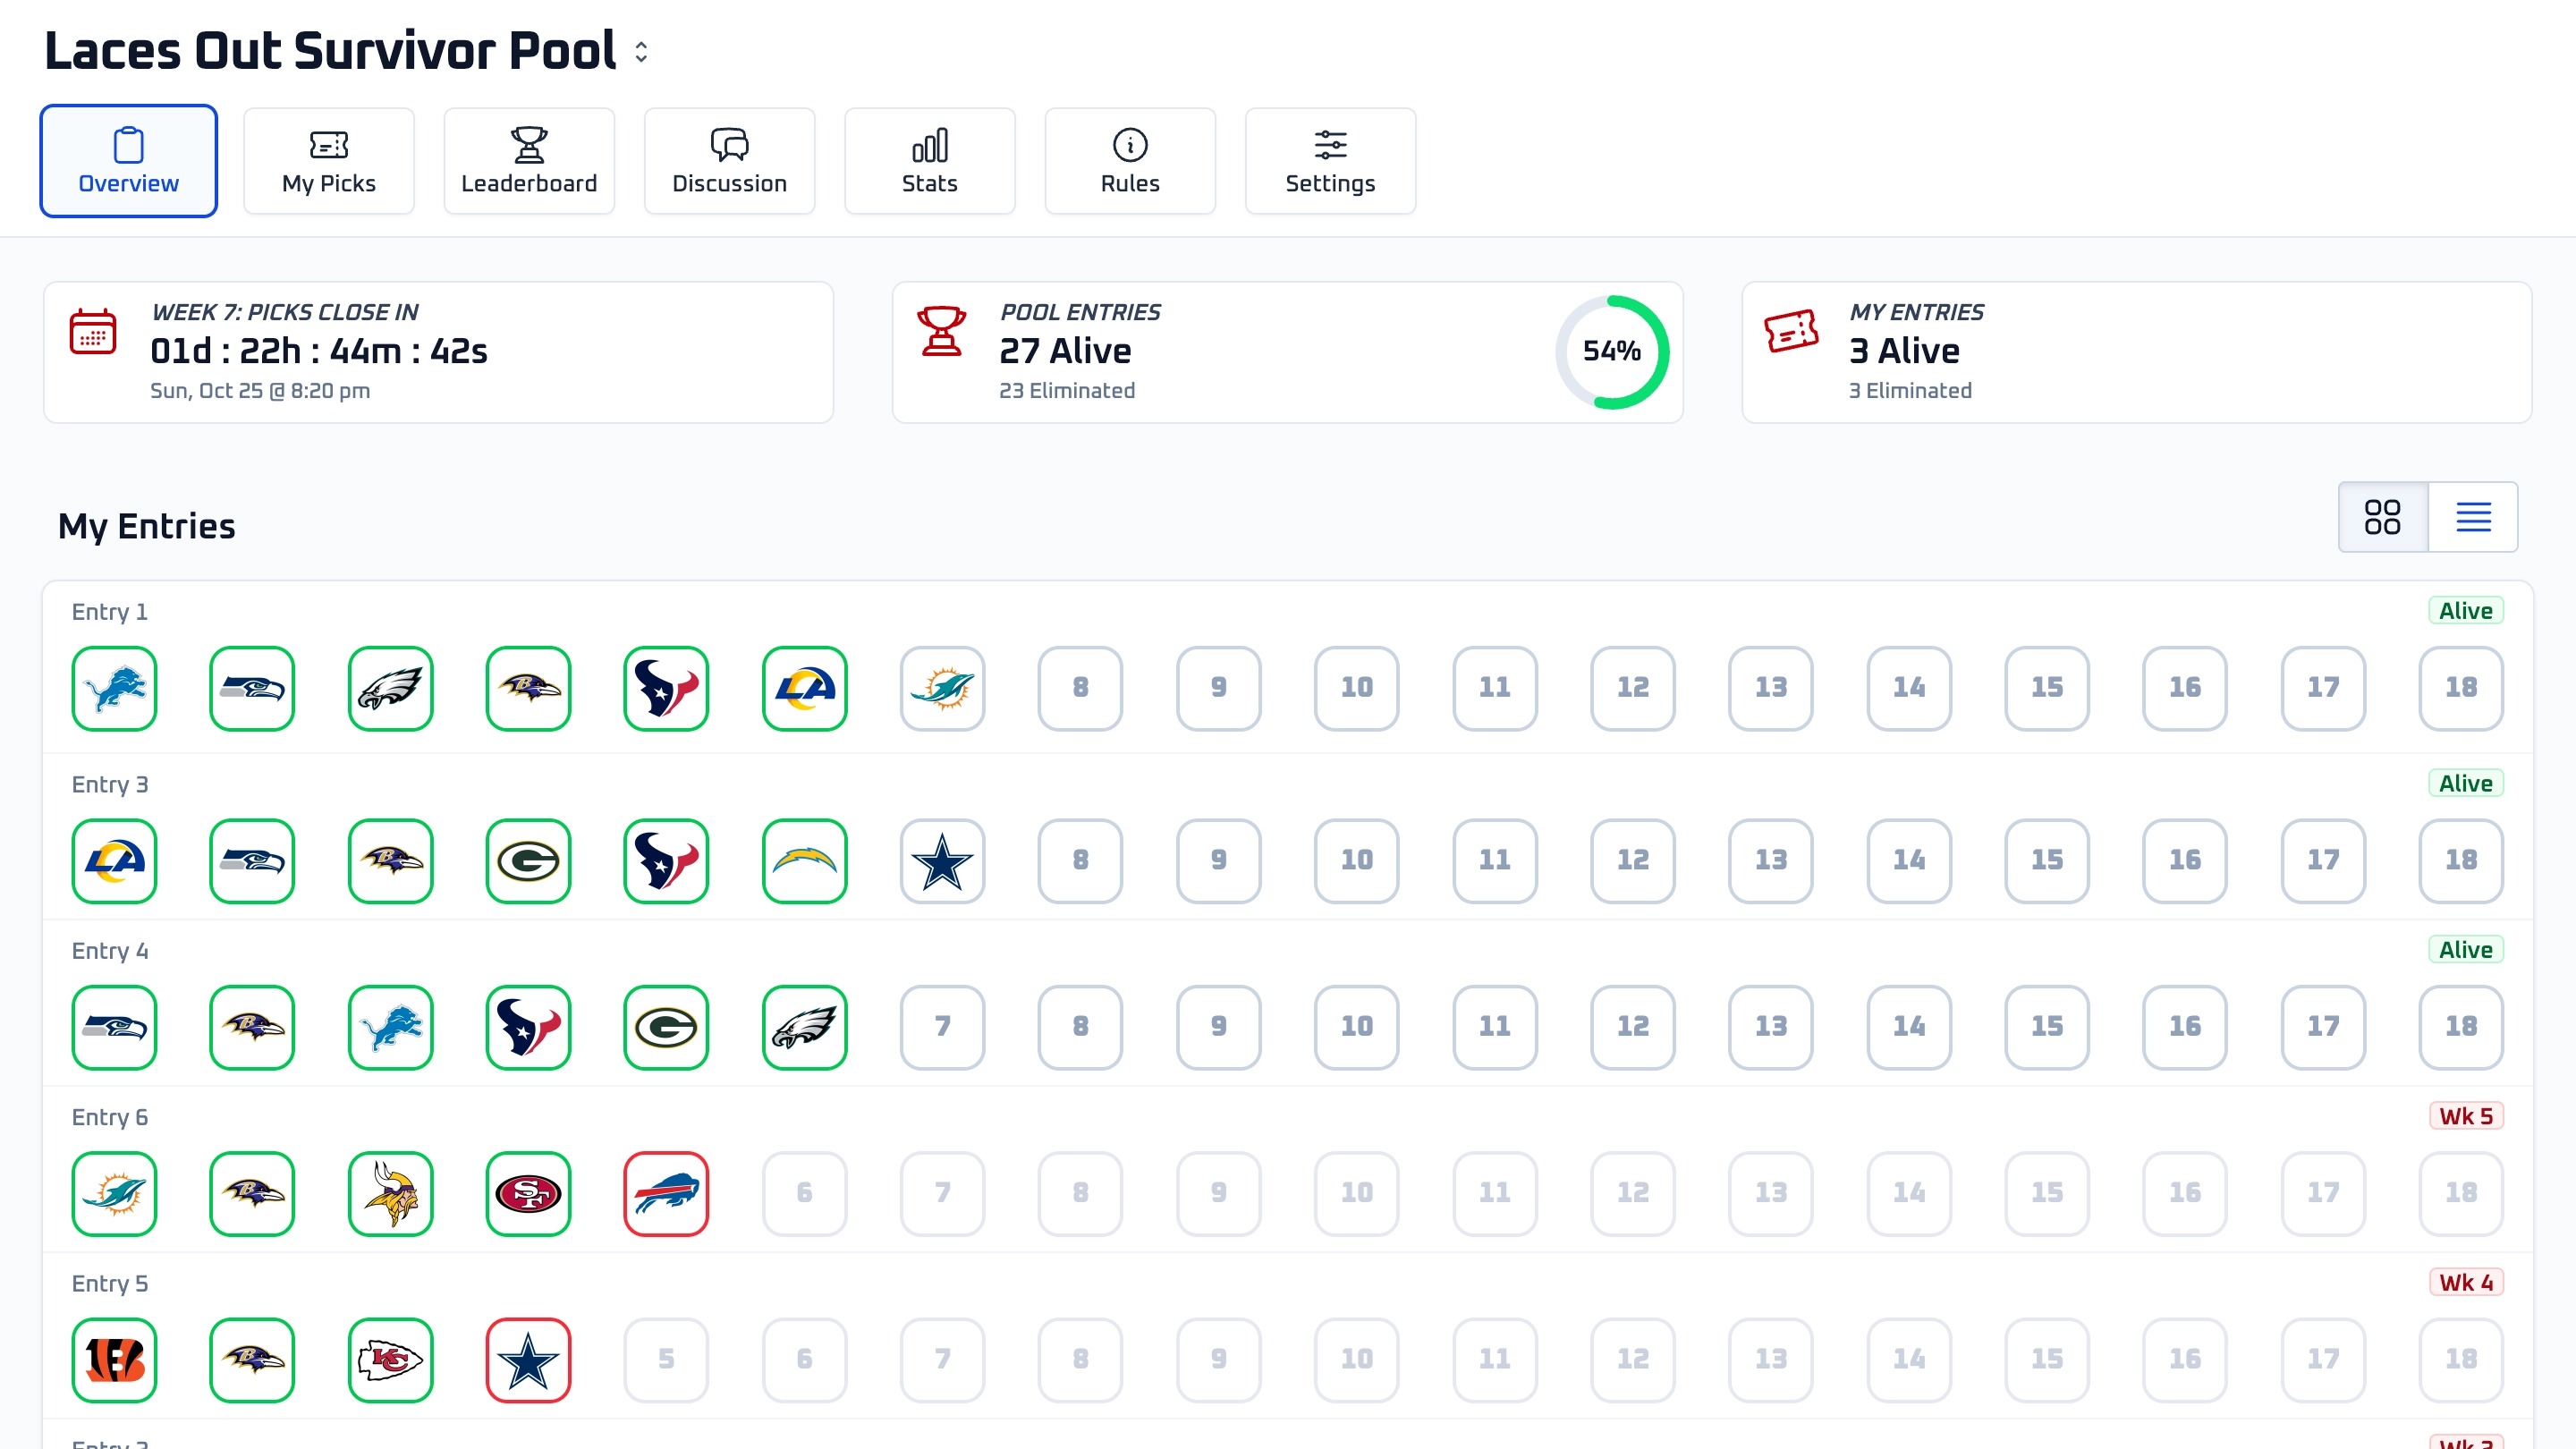2576x1449 pixels.
Task: Switch My Entries to grid view
Action: [2383, 517]
